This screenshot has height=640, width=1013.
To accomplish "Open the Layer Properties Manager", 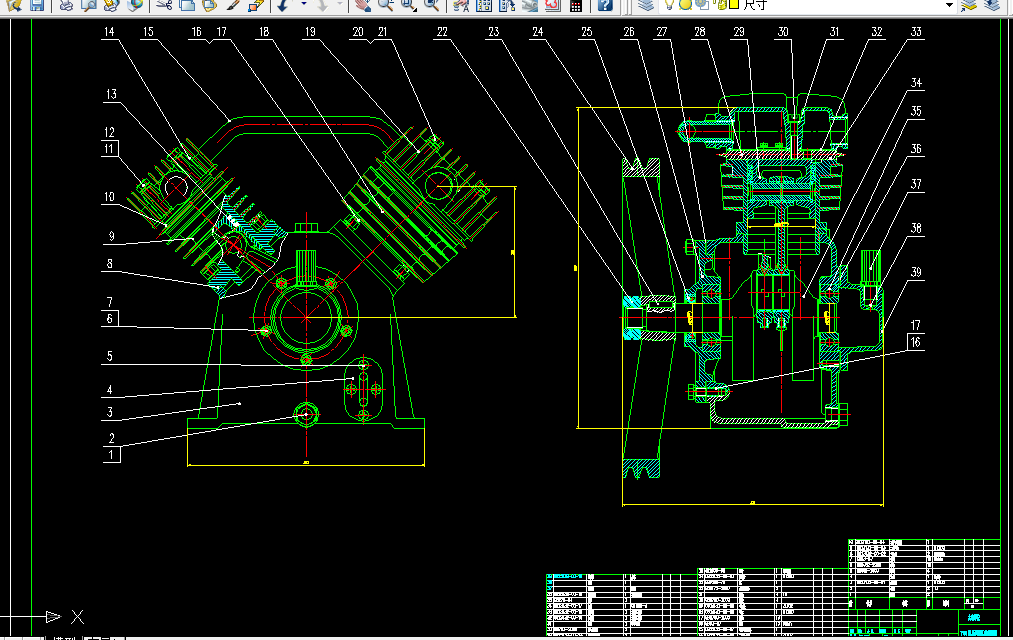I will [x=645, y=5].
